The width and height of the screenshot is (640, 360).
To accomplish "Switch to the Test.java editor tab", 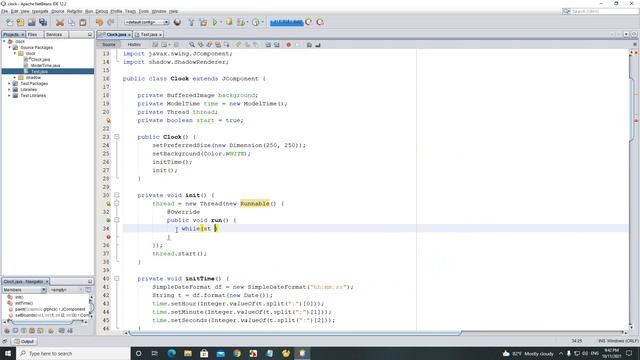I will point(149,35).
